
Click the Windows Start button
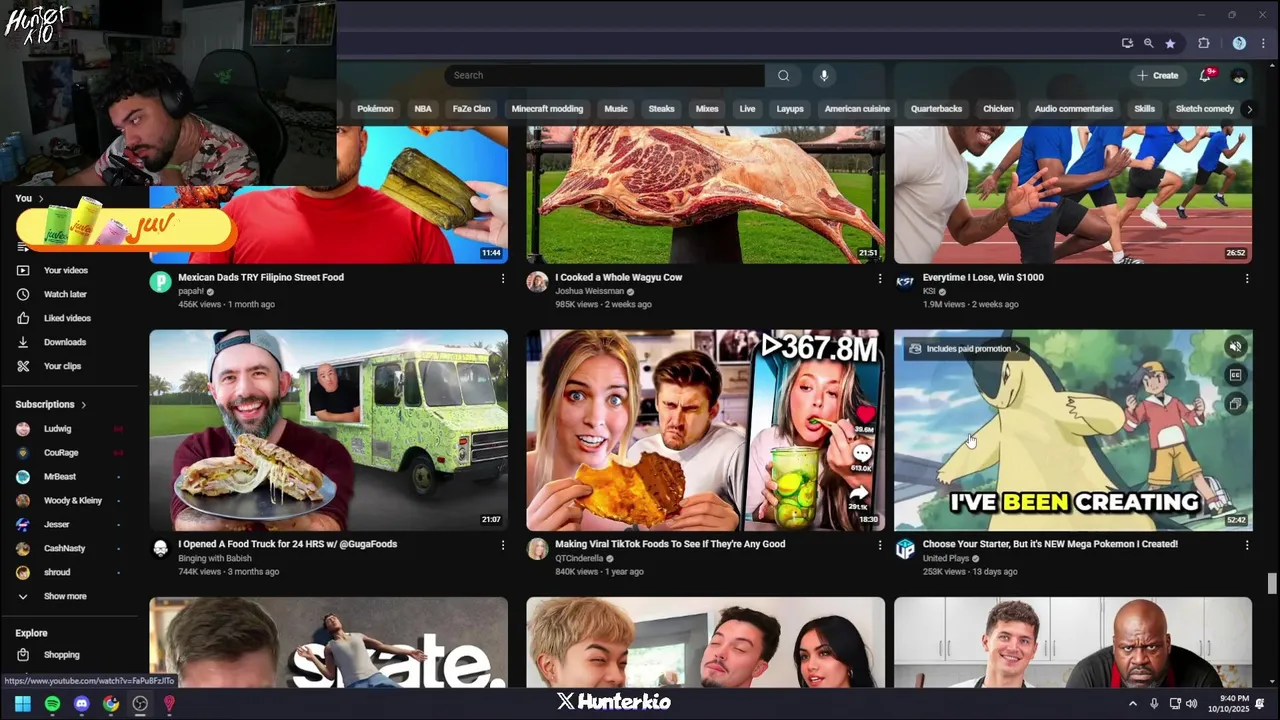[x=23, y=704]
